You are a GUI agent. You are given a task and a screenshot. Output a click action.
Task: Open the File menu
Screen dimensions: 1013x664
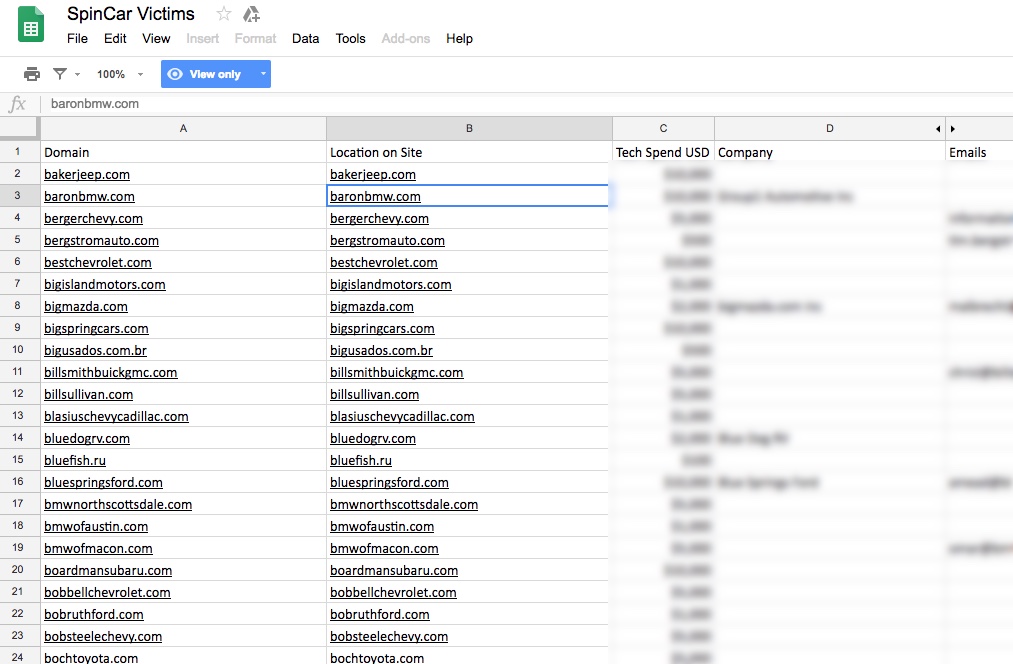pos(77,39)
